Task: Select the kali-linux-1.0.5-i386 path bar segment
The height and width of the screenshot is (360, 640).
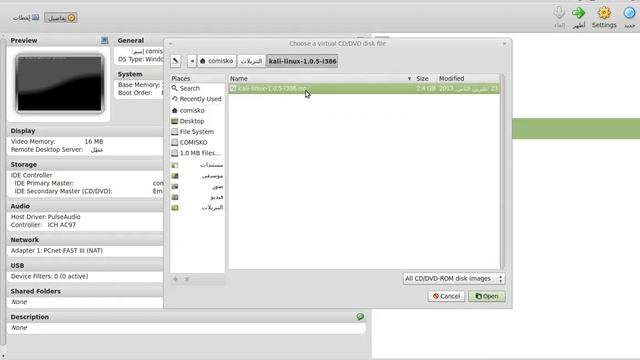Action: pyautogui.click(x=302, y=61)
